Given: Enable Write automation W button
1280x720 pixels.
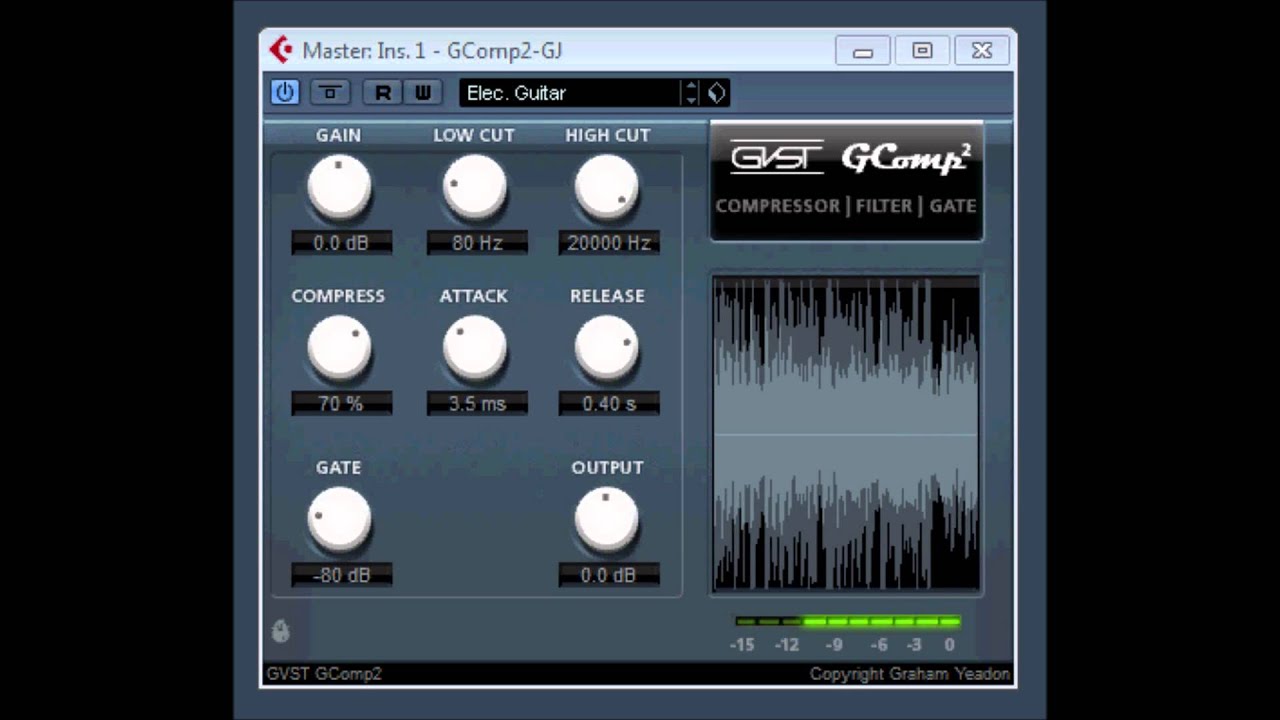Looking at the screenshot, I should [423, 93].
